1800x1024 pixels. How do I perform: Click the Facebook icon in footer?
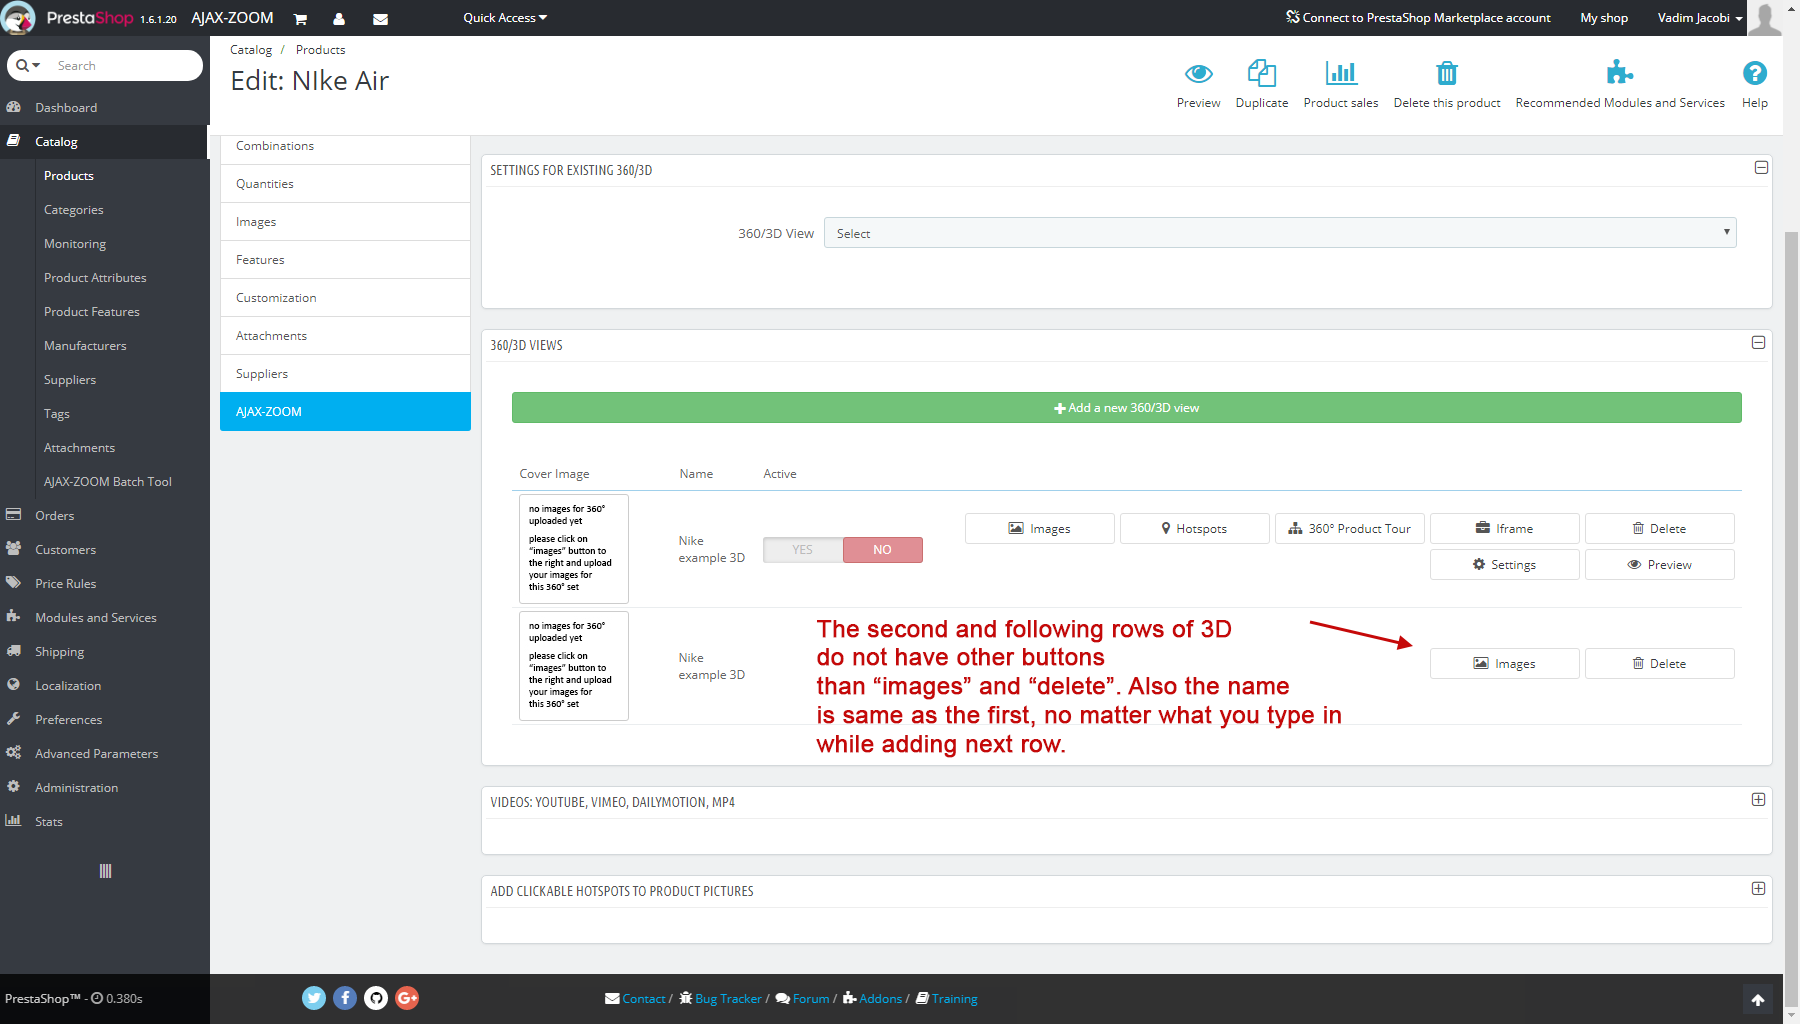click(345, 998)
